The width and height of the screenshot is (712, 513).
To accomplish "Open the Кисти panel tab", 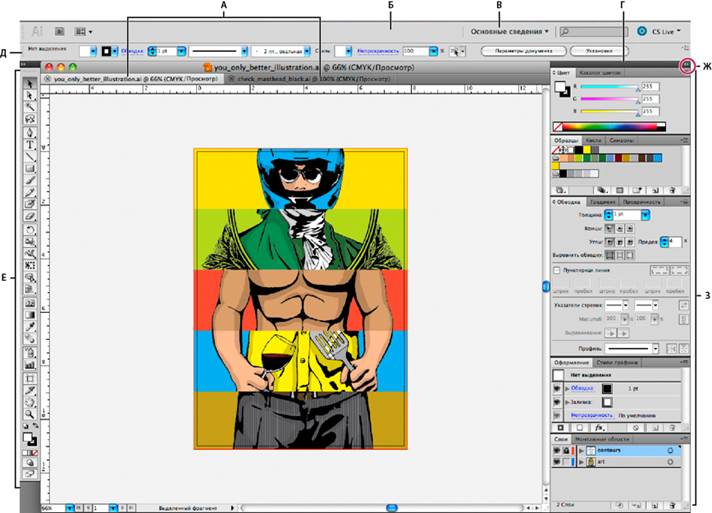I will tap(593, 140).
